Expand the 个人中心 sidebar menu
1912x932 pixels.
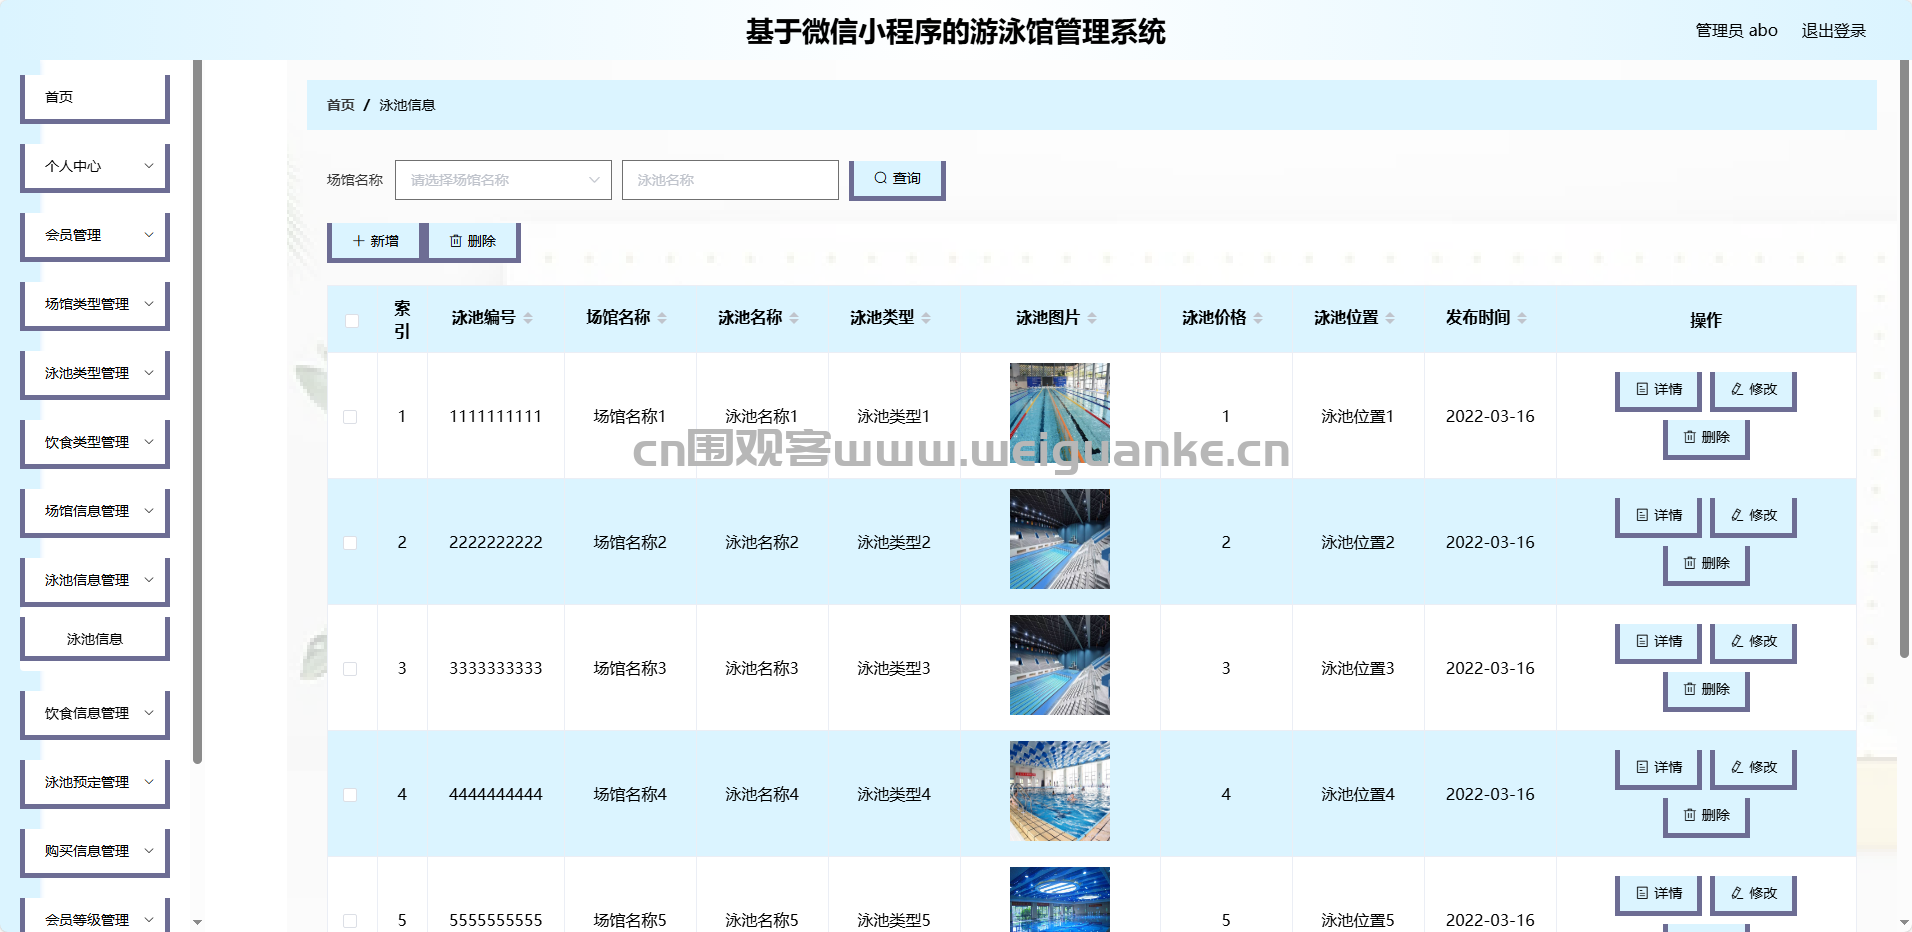(95, 167)
